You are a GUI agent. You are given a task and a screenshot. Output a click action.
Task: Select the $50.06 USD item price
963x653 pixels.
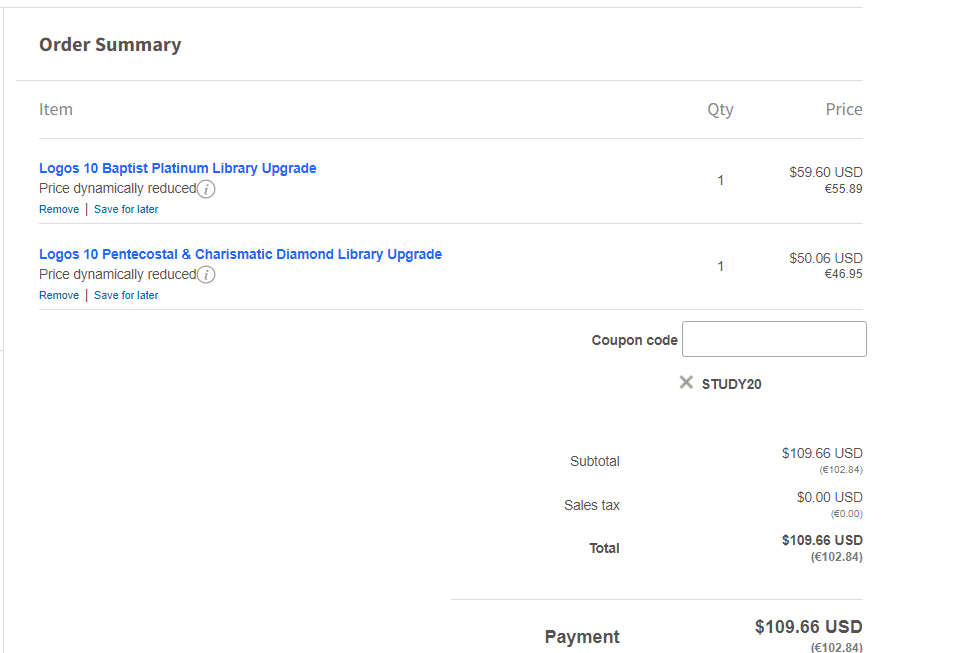coord(825,259)
